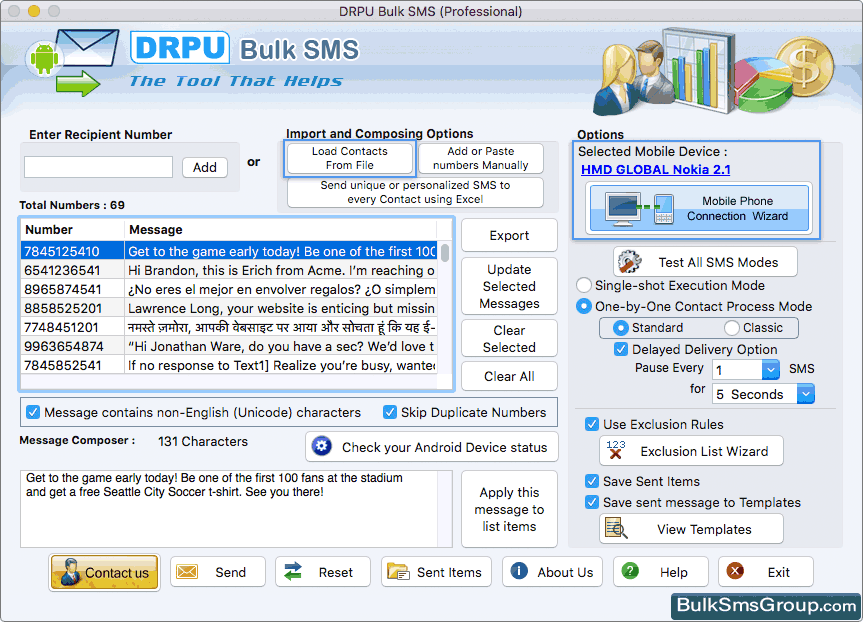Select row with number 8858525201
Image resolution: width=863 pixels, height=622 pixels.
[228, 308]
